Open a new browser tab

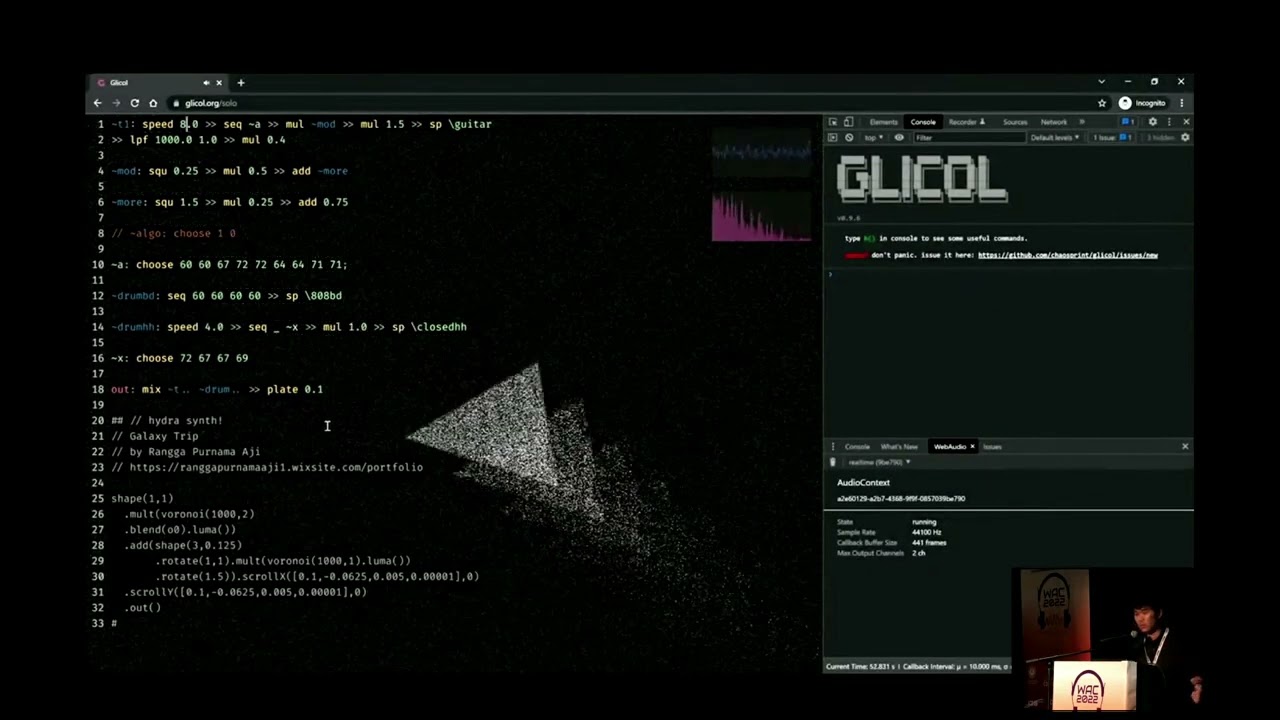pyautogui.click(x=240, y=82)
